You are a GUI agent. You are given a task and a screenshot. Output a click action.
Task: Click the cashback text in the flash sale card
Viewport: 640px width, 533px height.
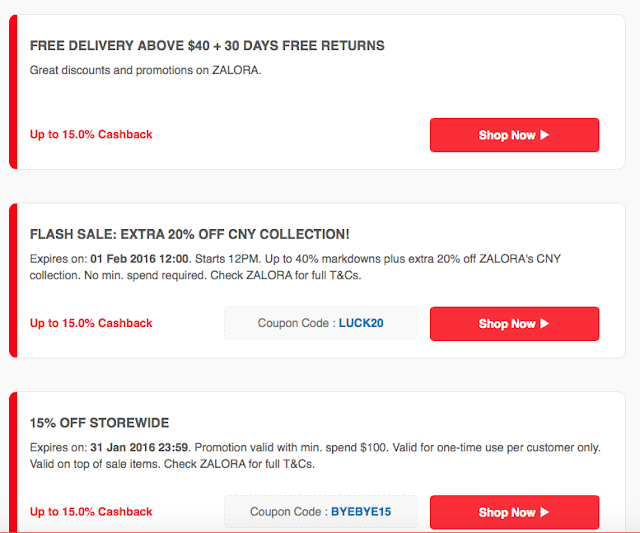click(x=91, y=323)
